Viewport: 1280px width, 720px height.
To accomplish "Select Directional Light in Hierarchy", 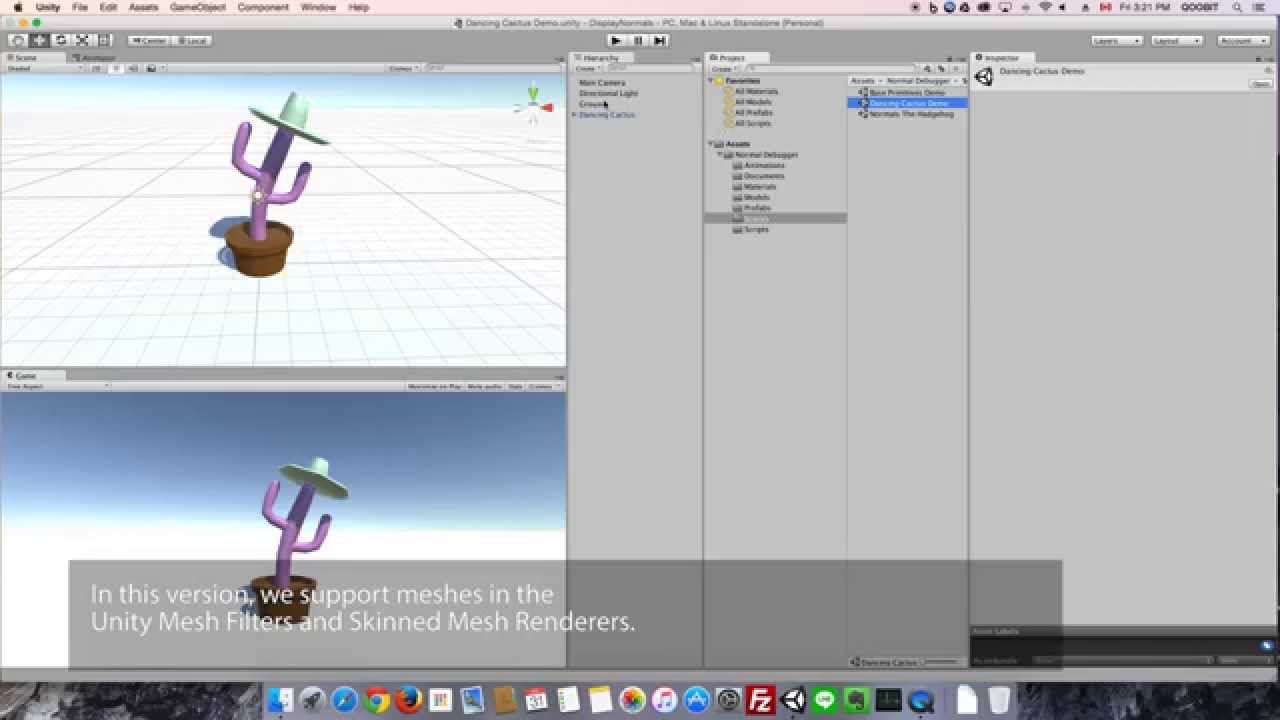I will (x=608, y=94).
